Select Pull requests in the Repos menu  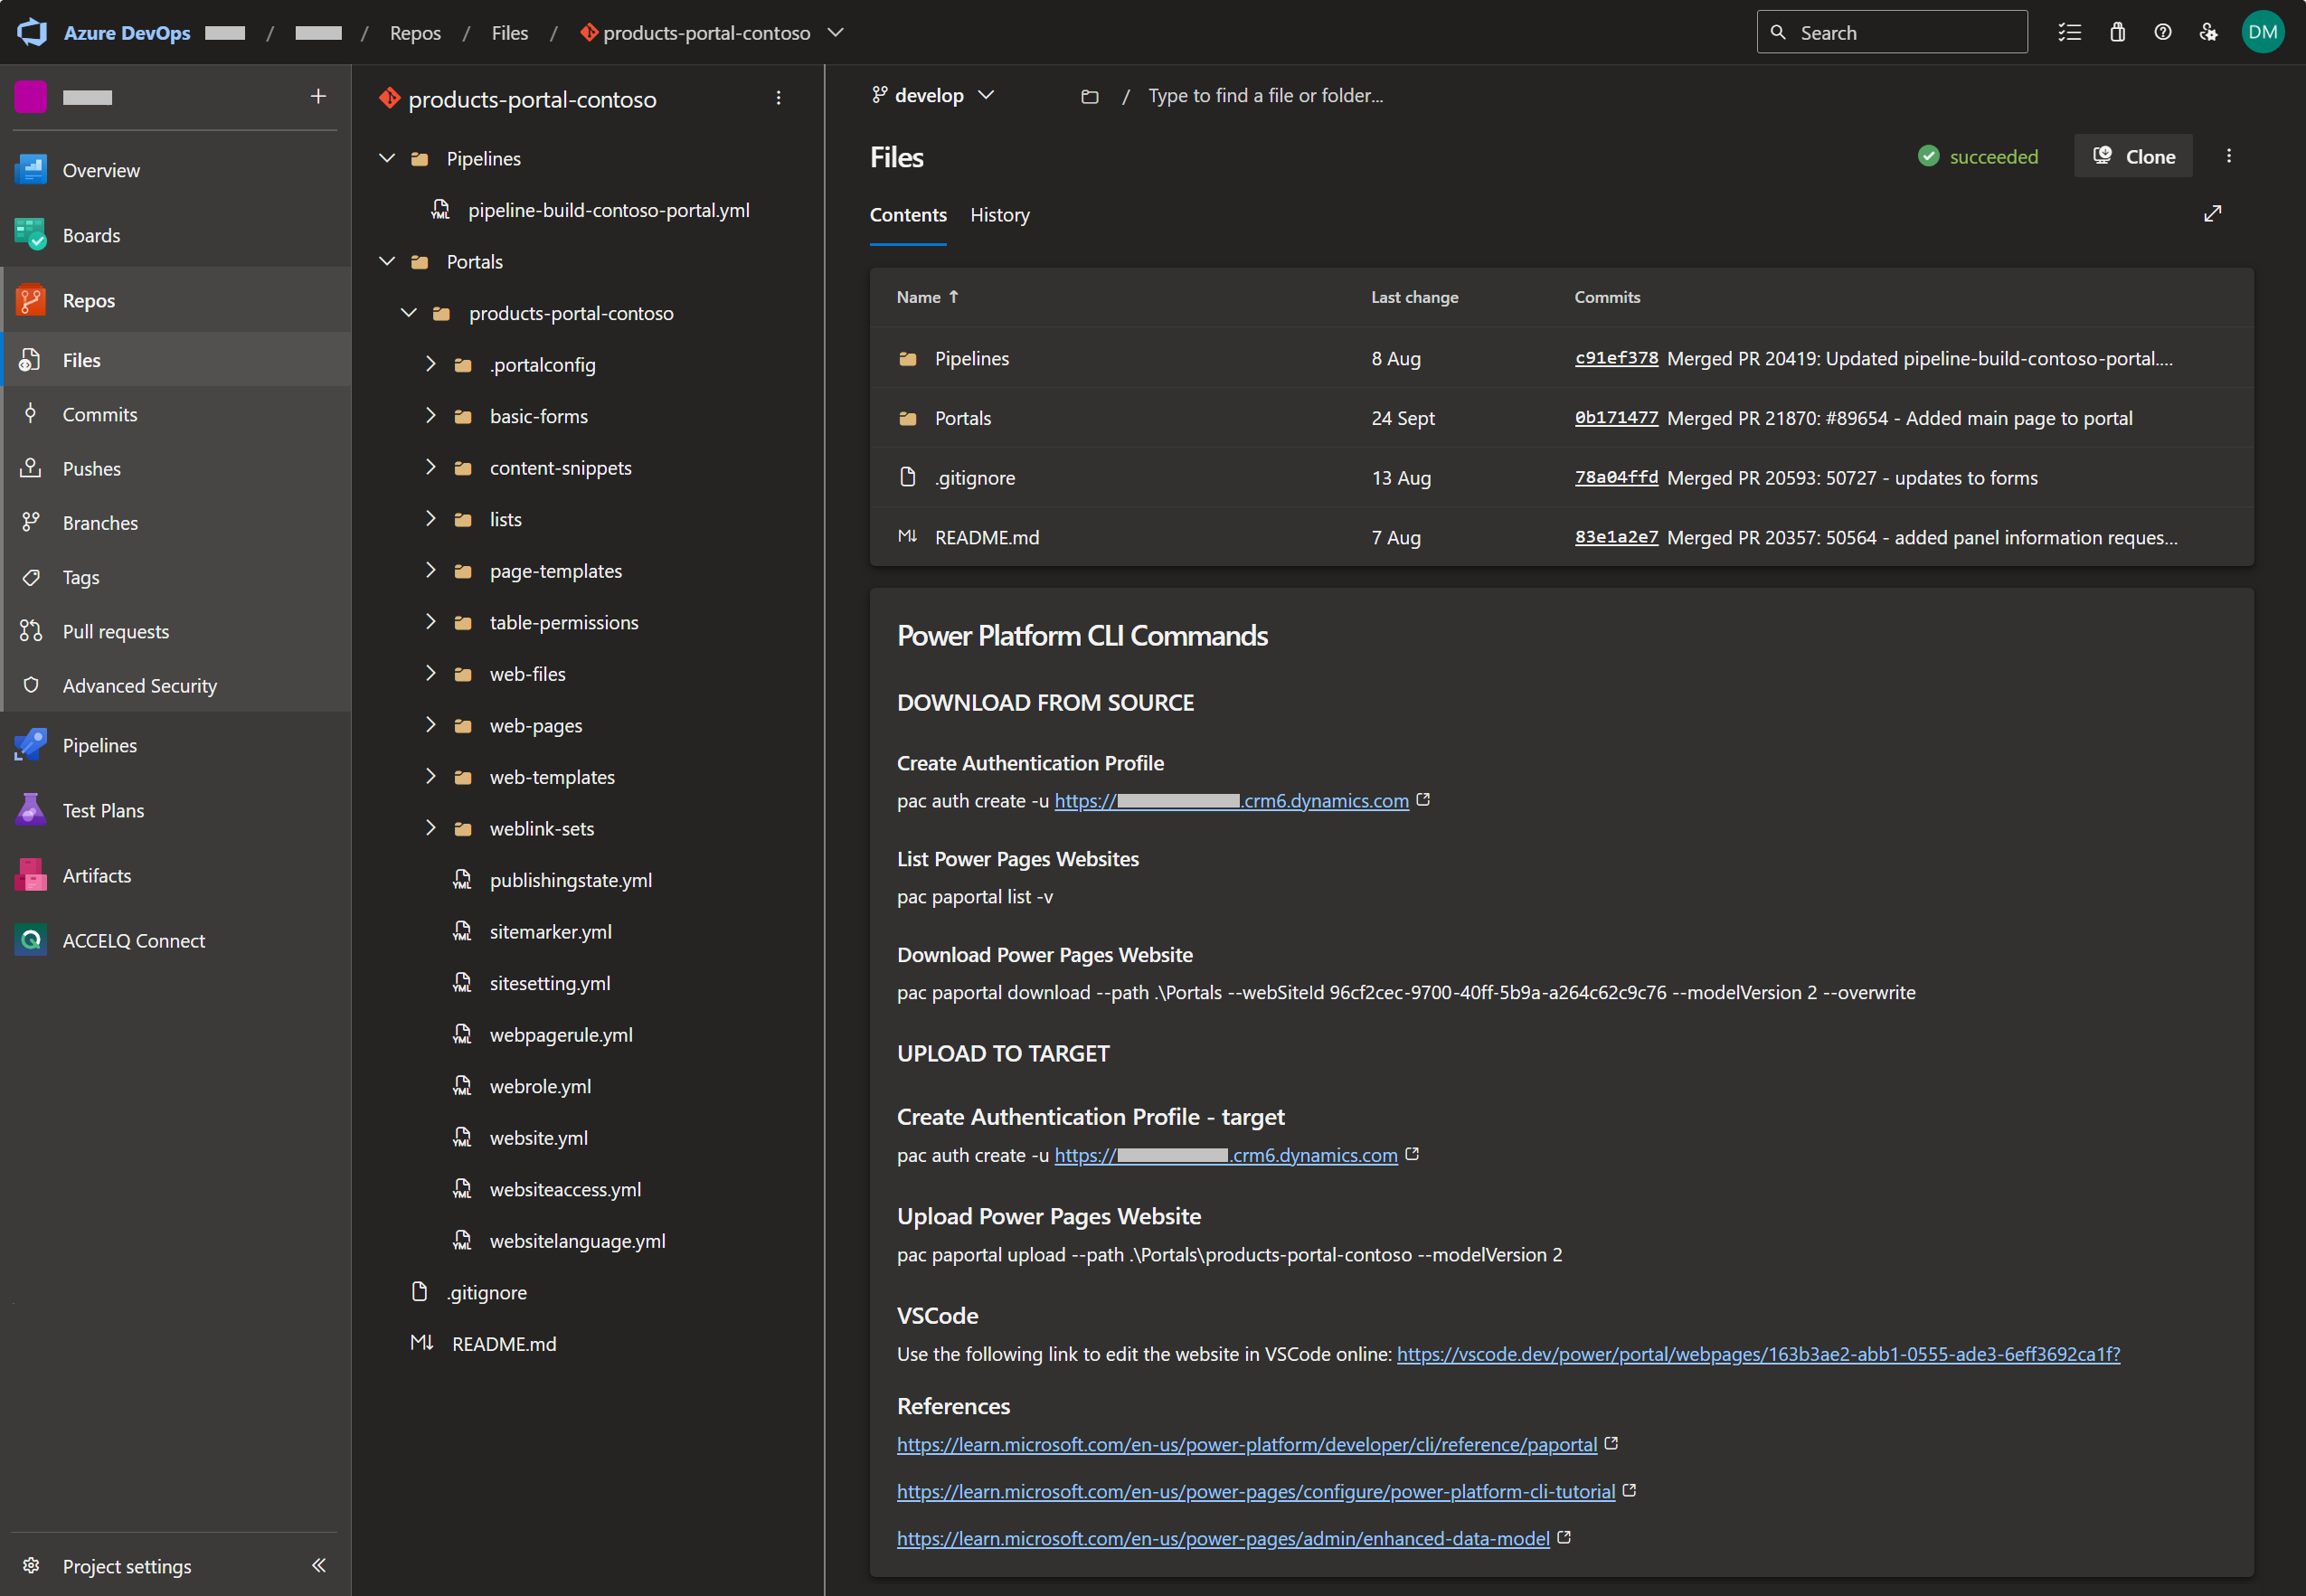115,631
